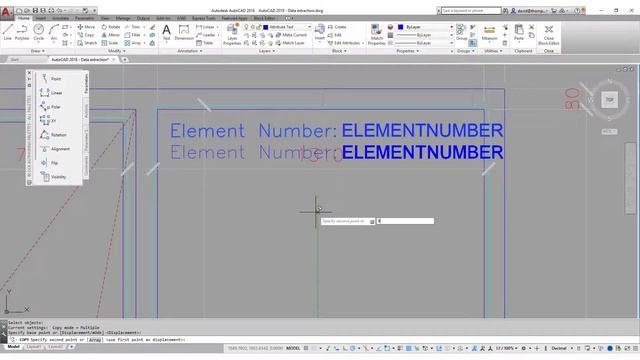The height and width of the screenshot is (360, 640).
Task: Click the Move tool in Modify panel
Action: click(86, 27)
